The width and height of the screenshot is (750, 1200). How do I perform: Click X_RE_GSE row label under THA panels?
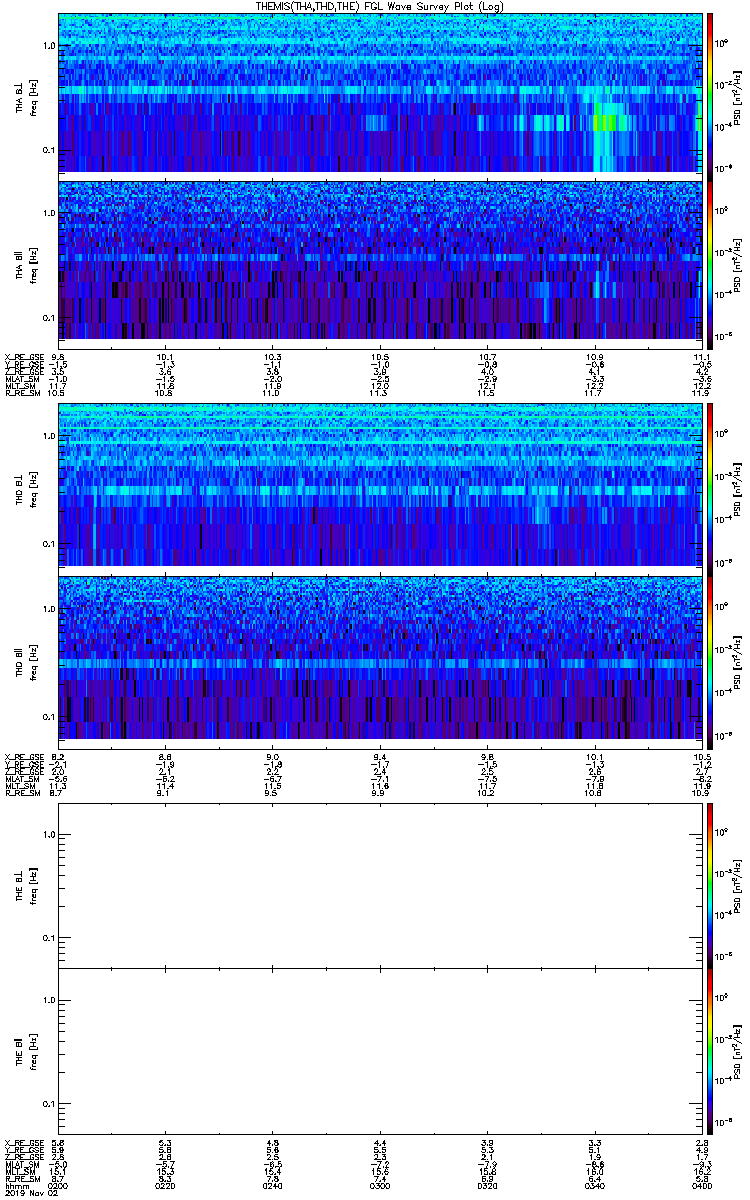[x=24, y=357]
